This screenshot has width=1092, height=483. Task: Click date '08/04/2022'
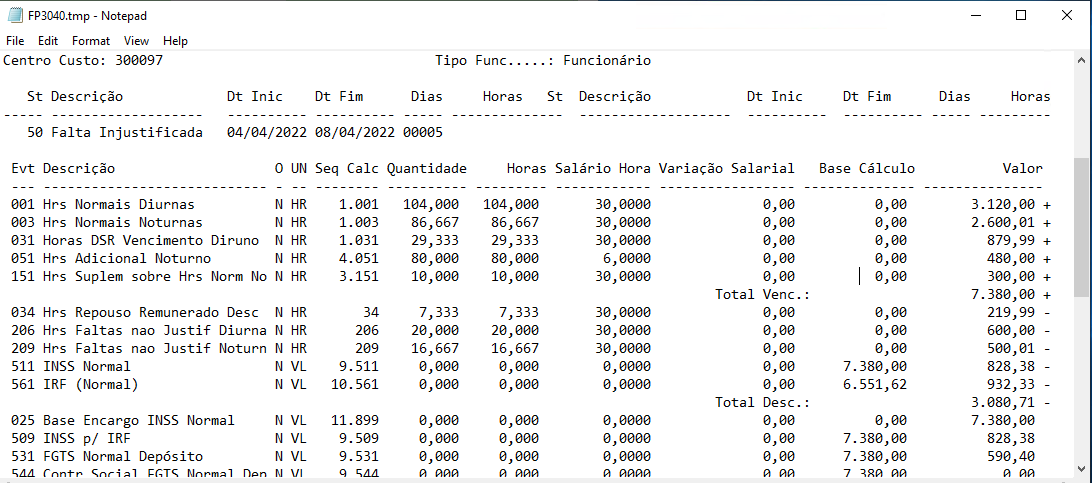[355, 132]
